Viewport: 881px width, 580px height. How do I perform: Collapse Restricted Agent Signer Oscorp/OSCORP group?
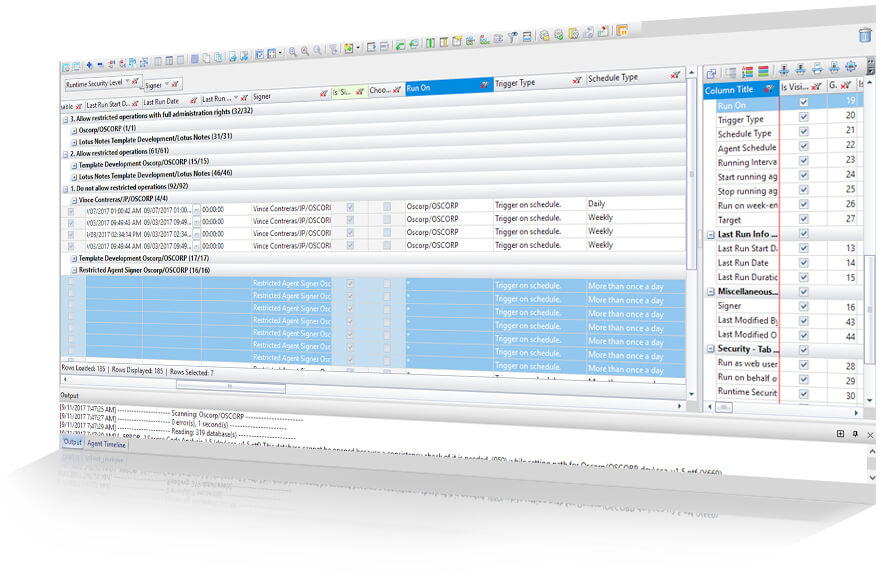tap(74, 271)
